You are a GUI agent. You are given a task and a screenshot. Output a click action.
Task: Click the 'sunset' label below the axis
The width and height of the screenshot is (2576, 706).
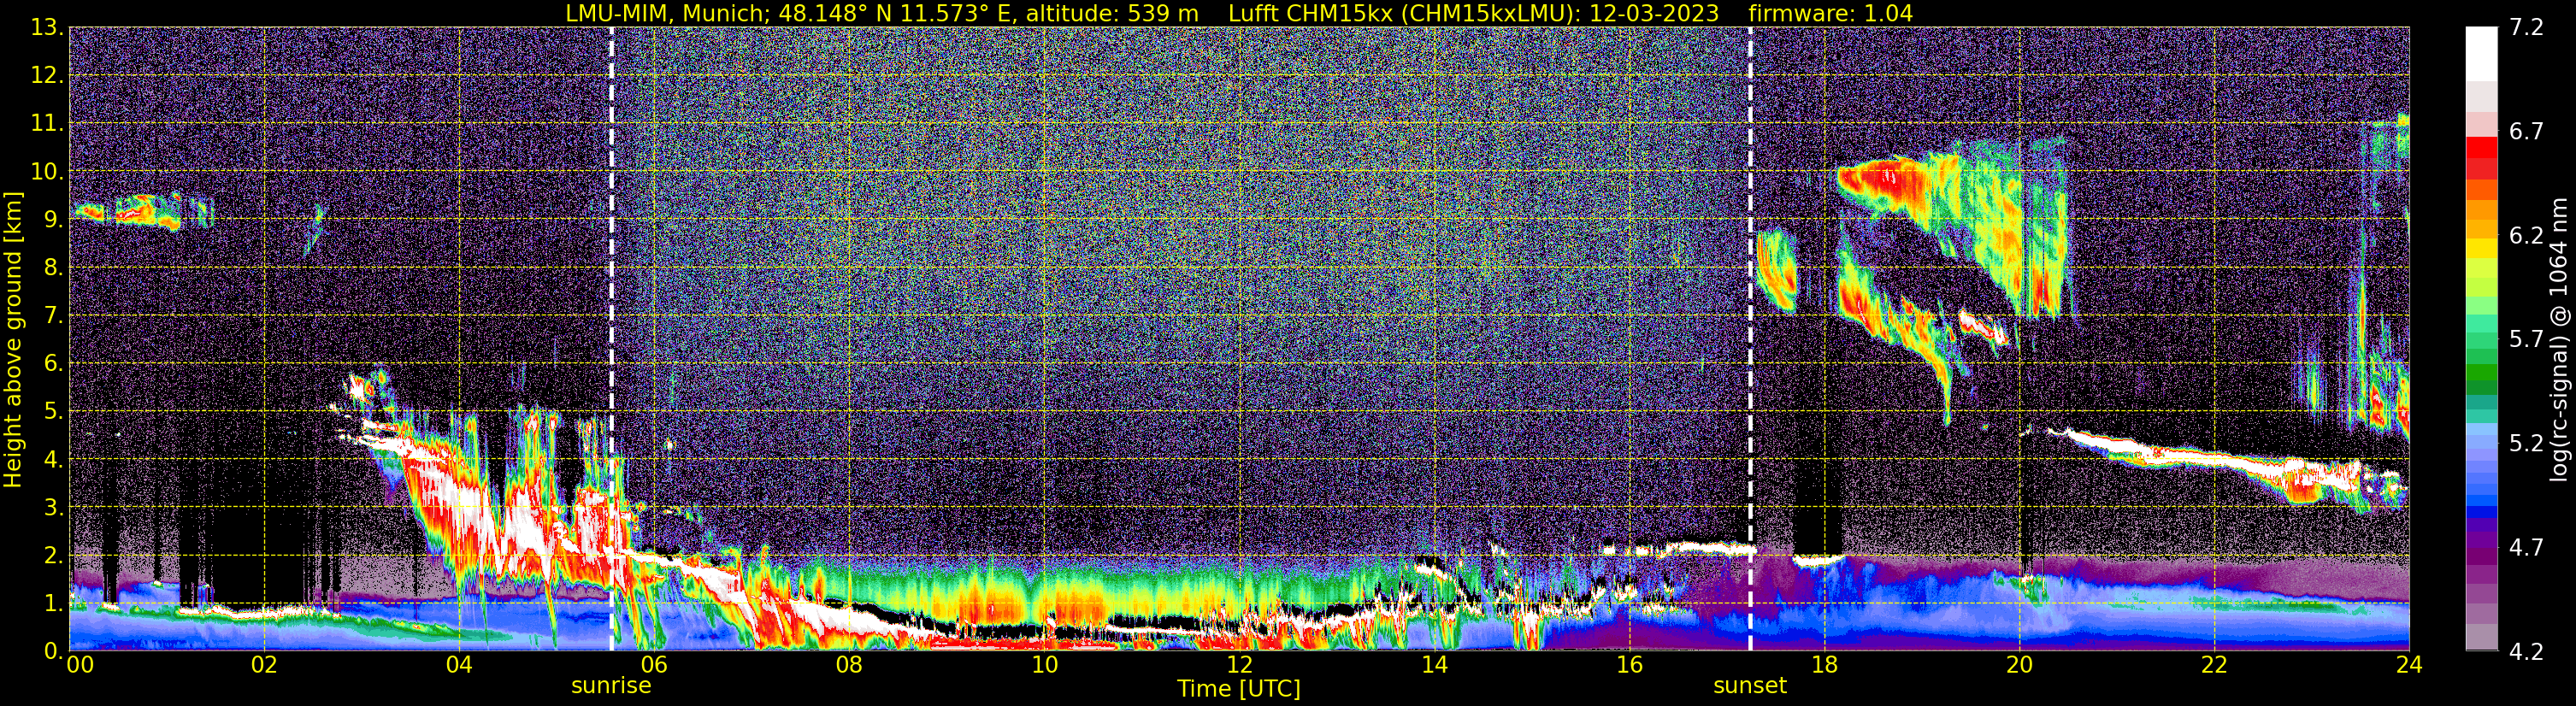(x=1750, y=686)
